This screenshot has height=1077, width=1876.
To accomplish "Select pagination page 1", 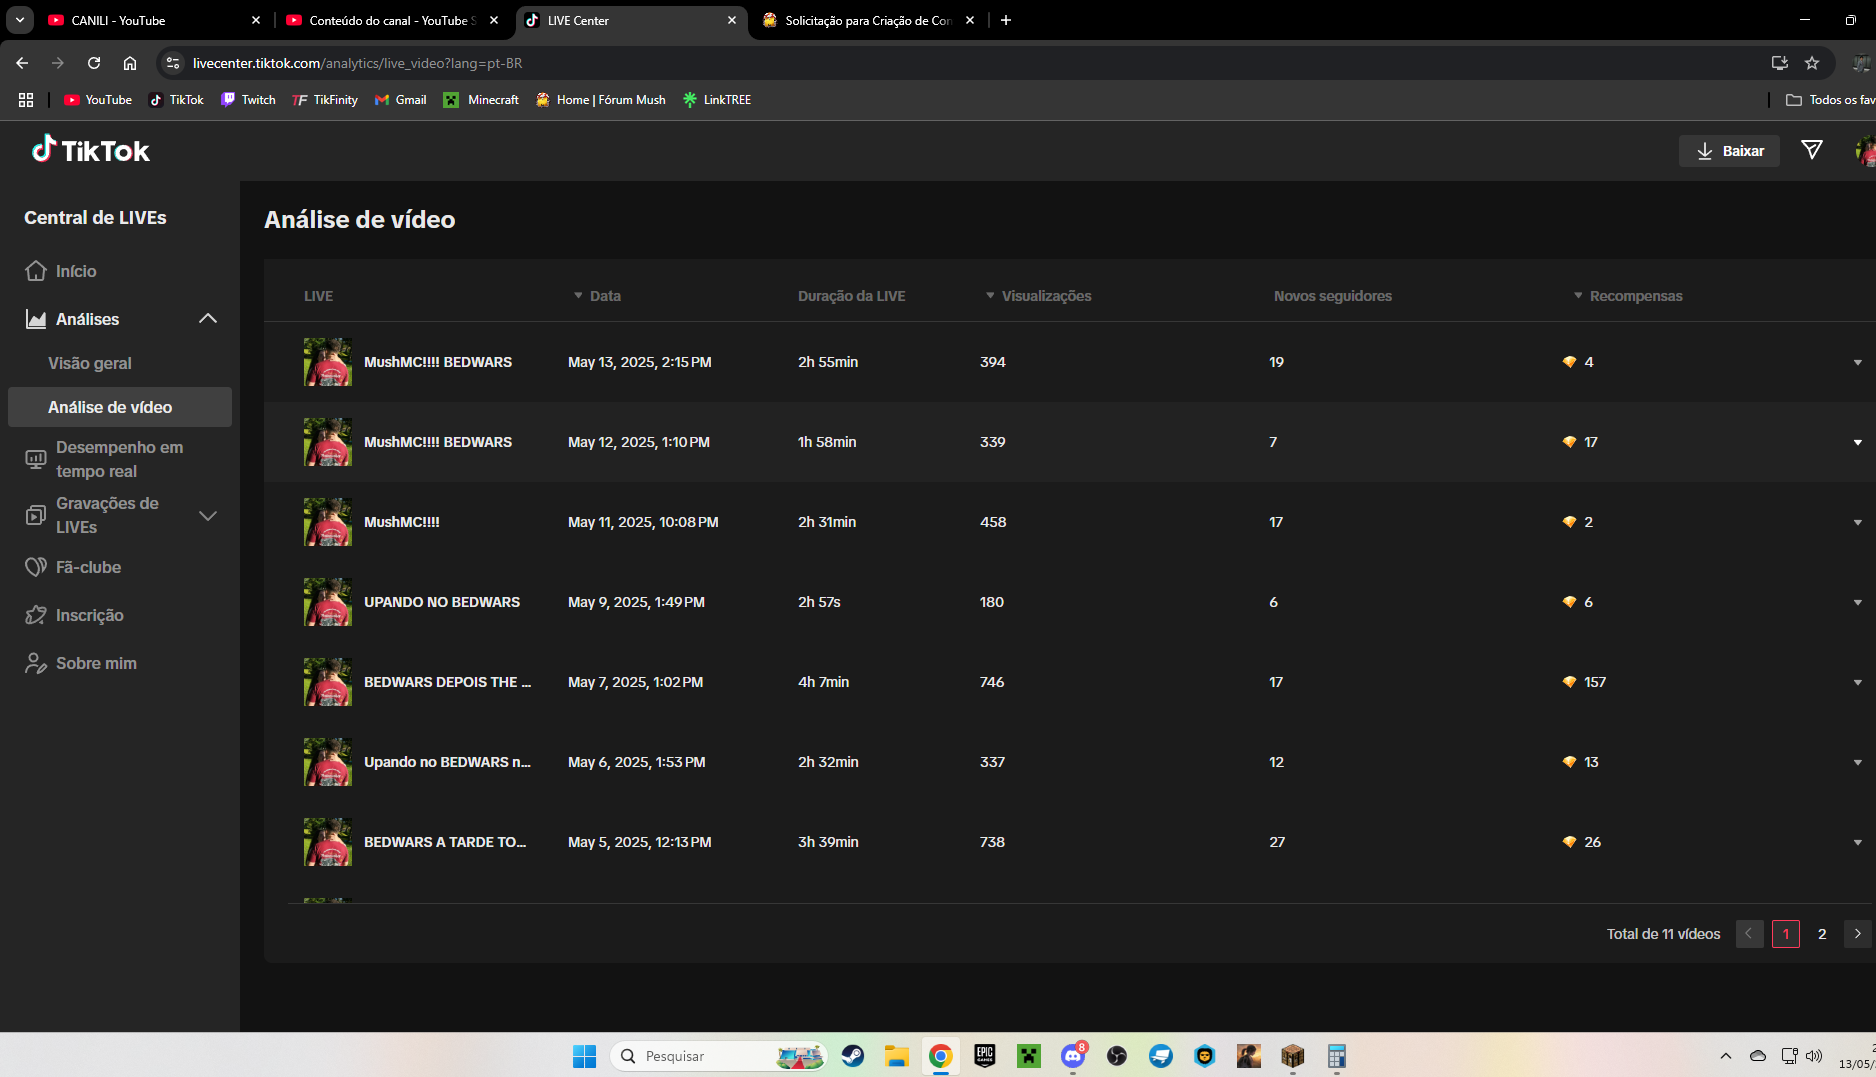I will pos(1786,933).
